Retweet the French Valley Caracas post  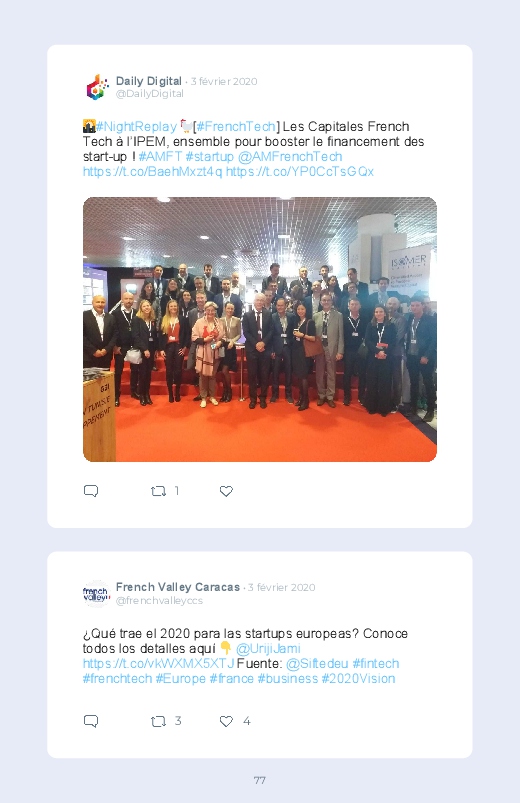(158, 721)
